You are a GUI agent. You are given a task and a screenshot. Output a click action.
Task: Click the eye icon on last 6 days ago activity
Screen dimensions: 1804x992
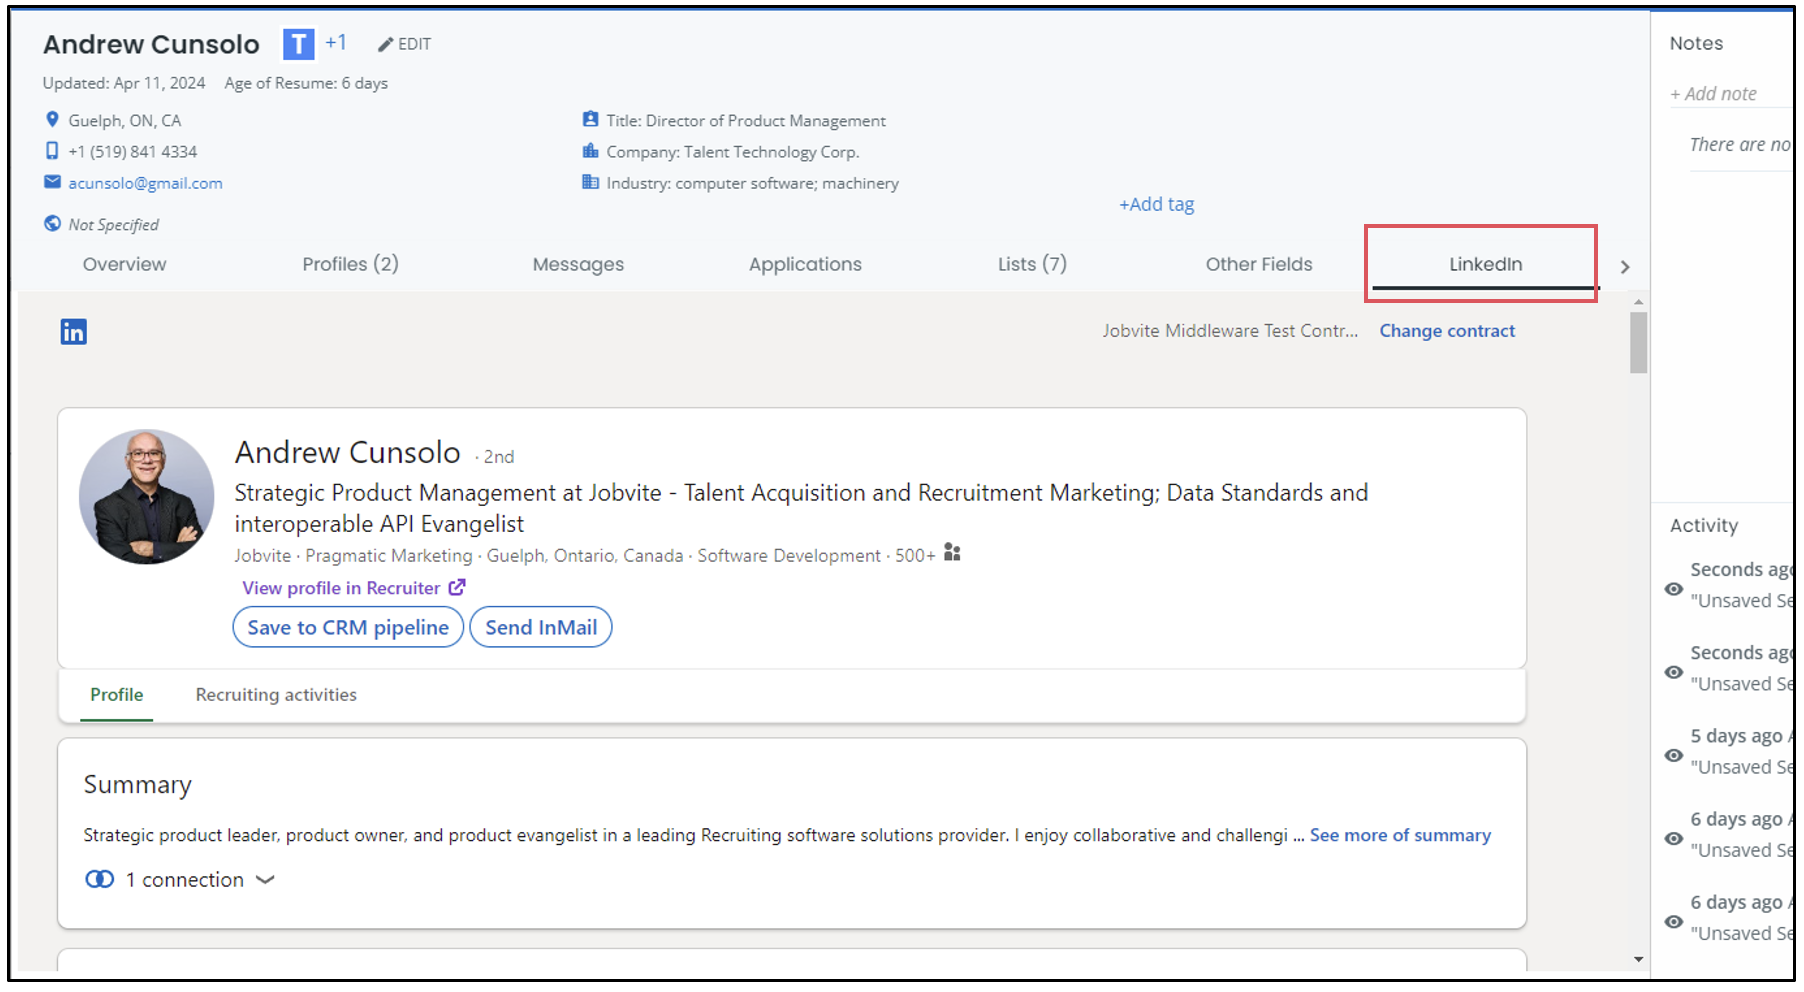click(x=1673, y=921)
